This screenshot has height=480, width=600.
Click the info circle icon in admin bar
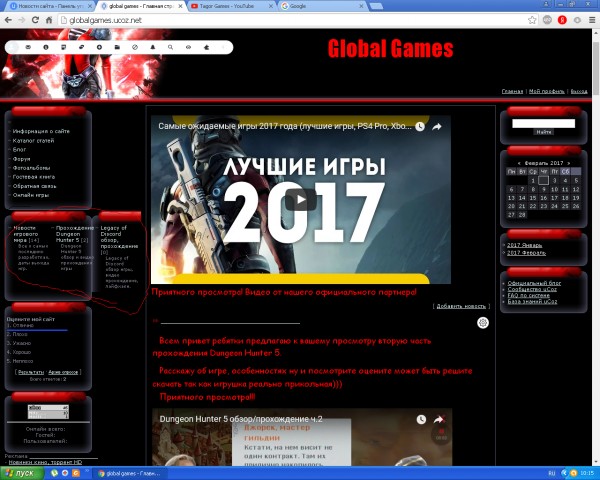point(46,47)
